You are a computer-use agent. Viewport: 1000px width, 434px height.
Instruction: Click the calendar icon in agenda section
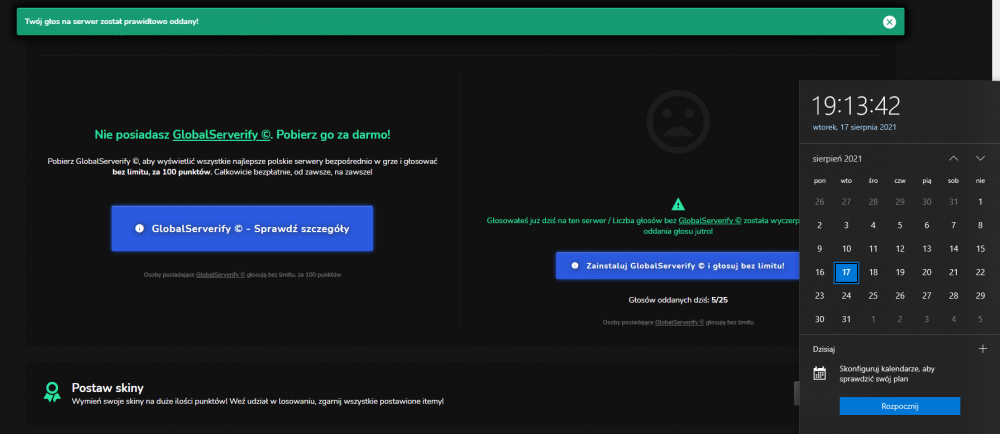pos(820,373)
